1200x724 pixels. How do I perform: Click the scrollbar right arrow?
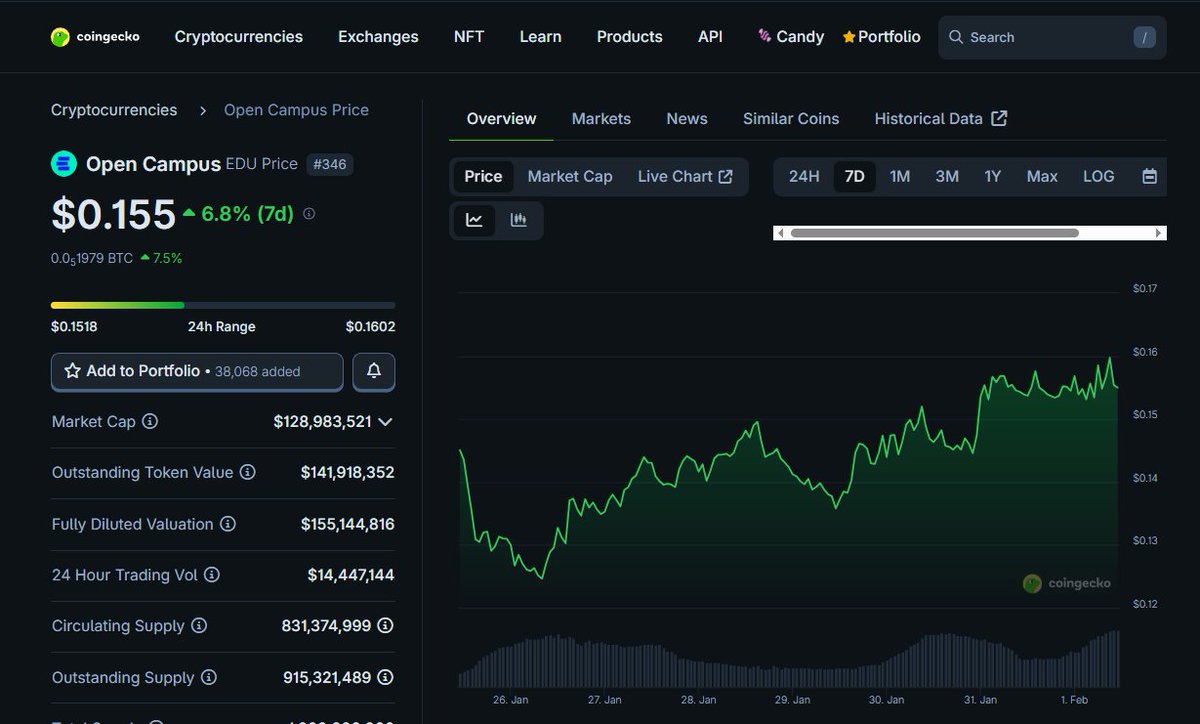1160,233
